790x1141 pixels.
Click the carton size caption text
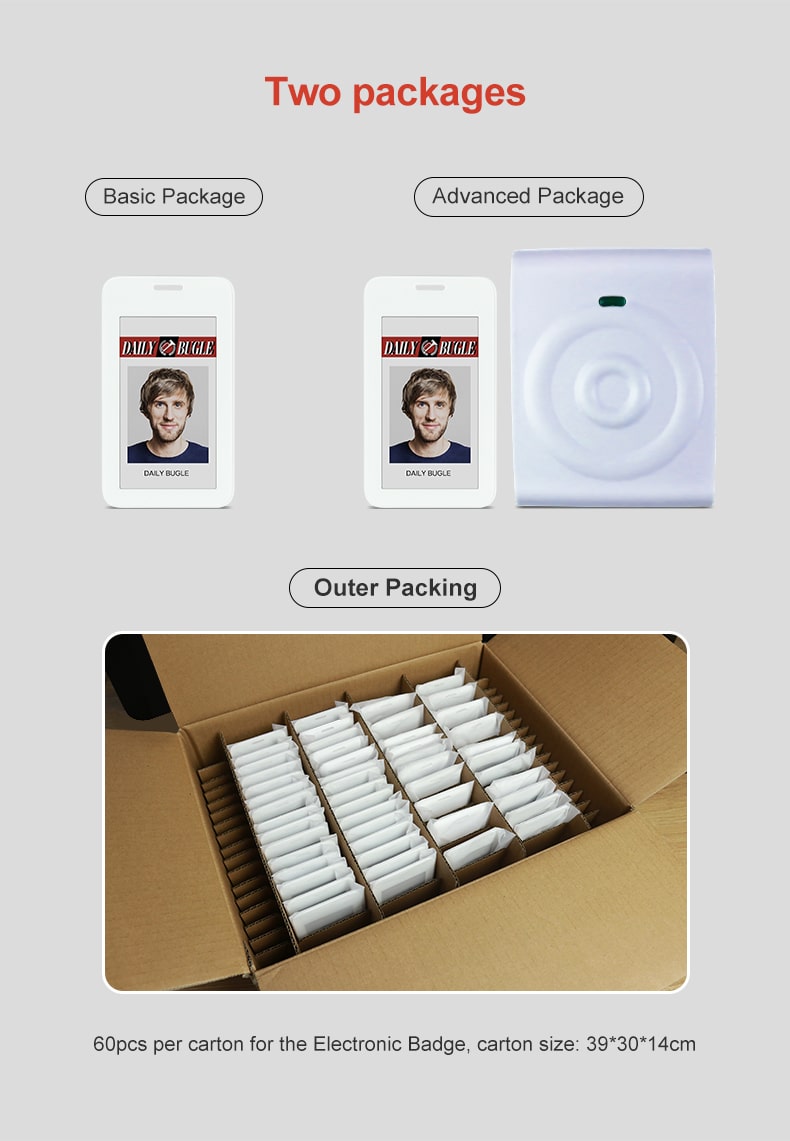[394, 1044]
